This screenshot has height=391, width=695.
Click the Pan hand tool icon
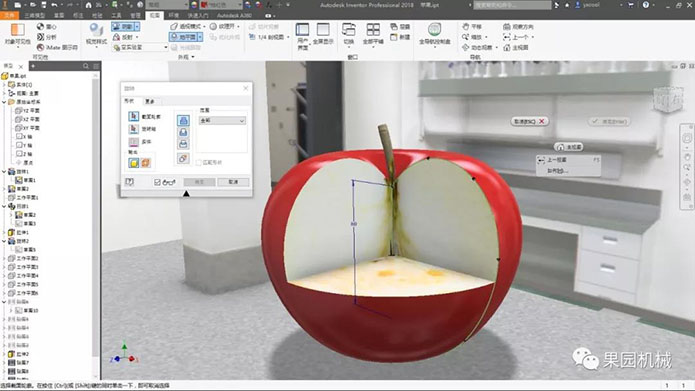pos(466,27)
